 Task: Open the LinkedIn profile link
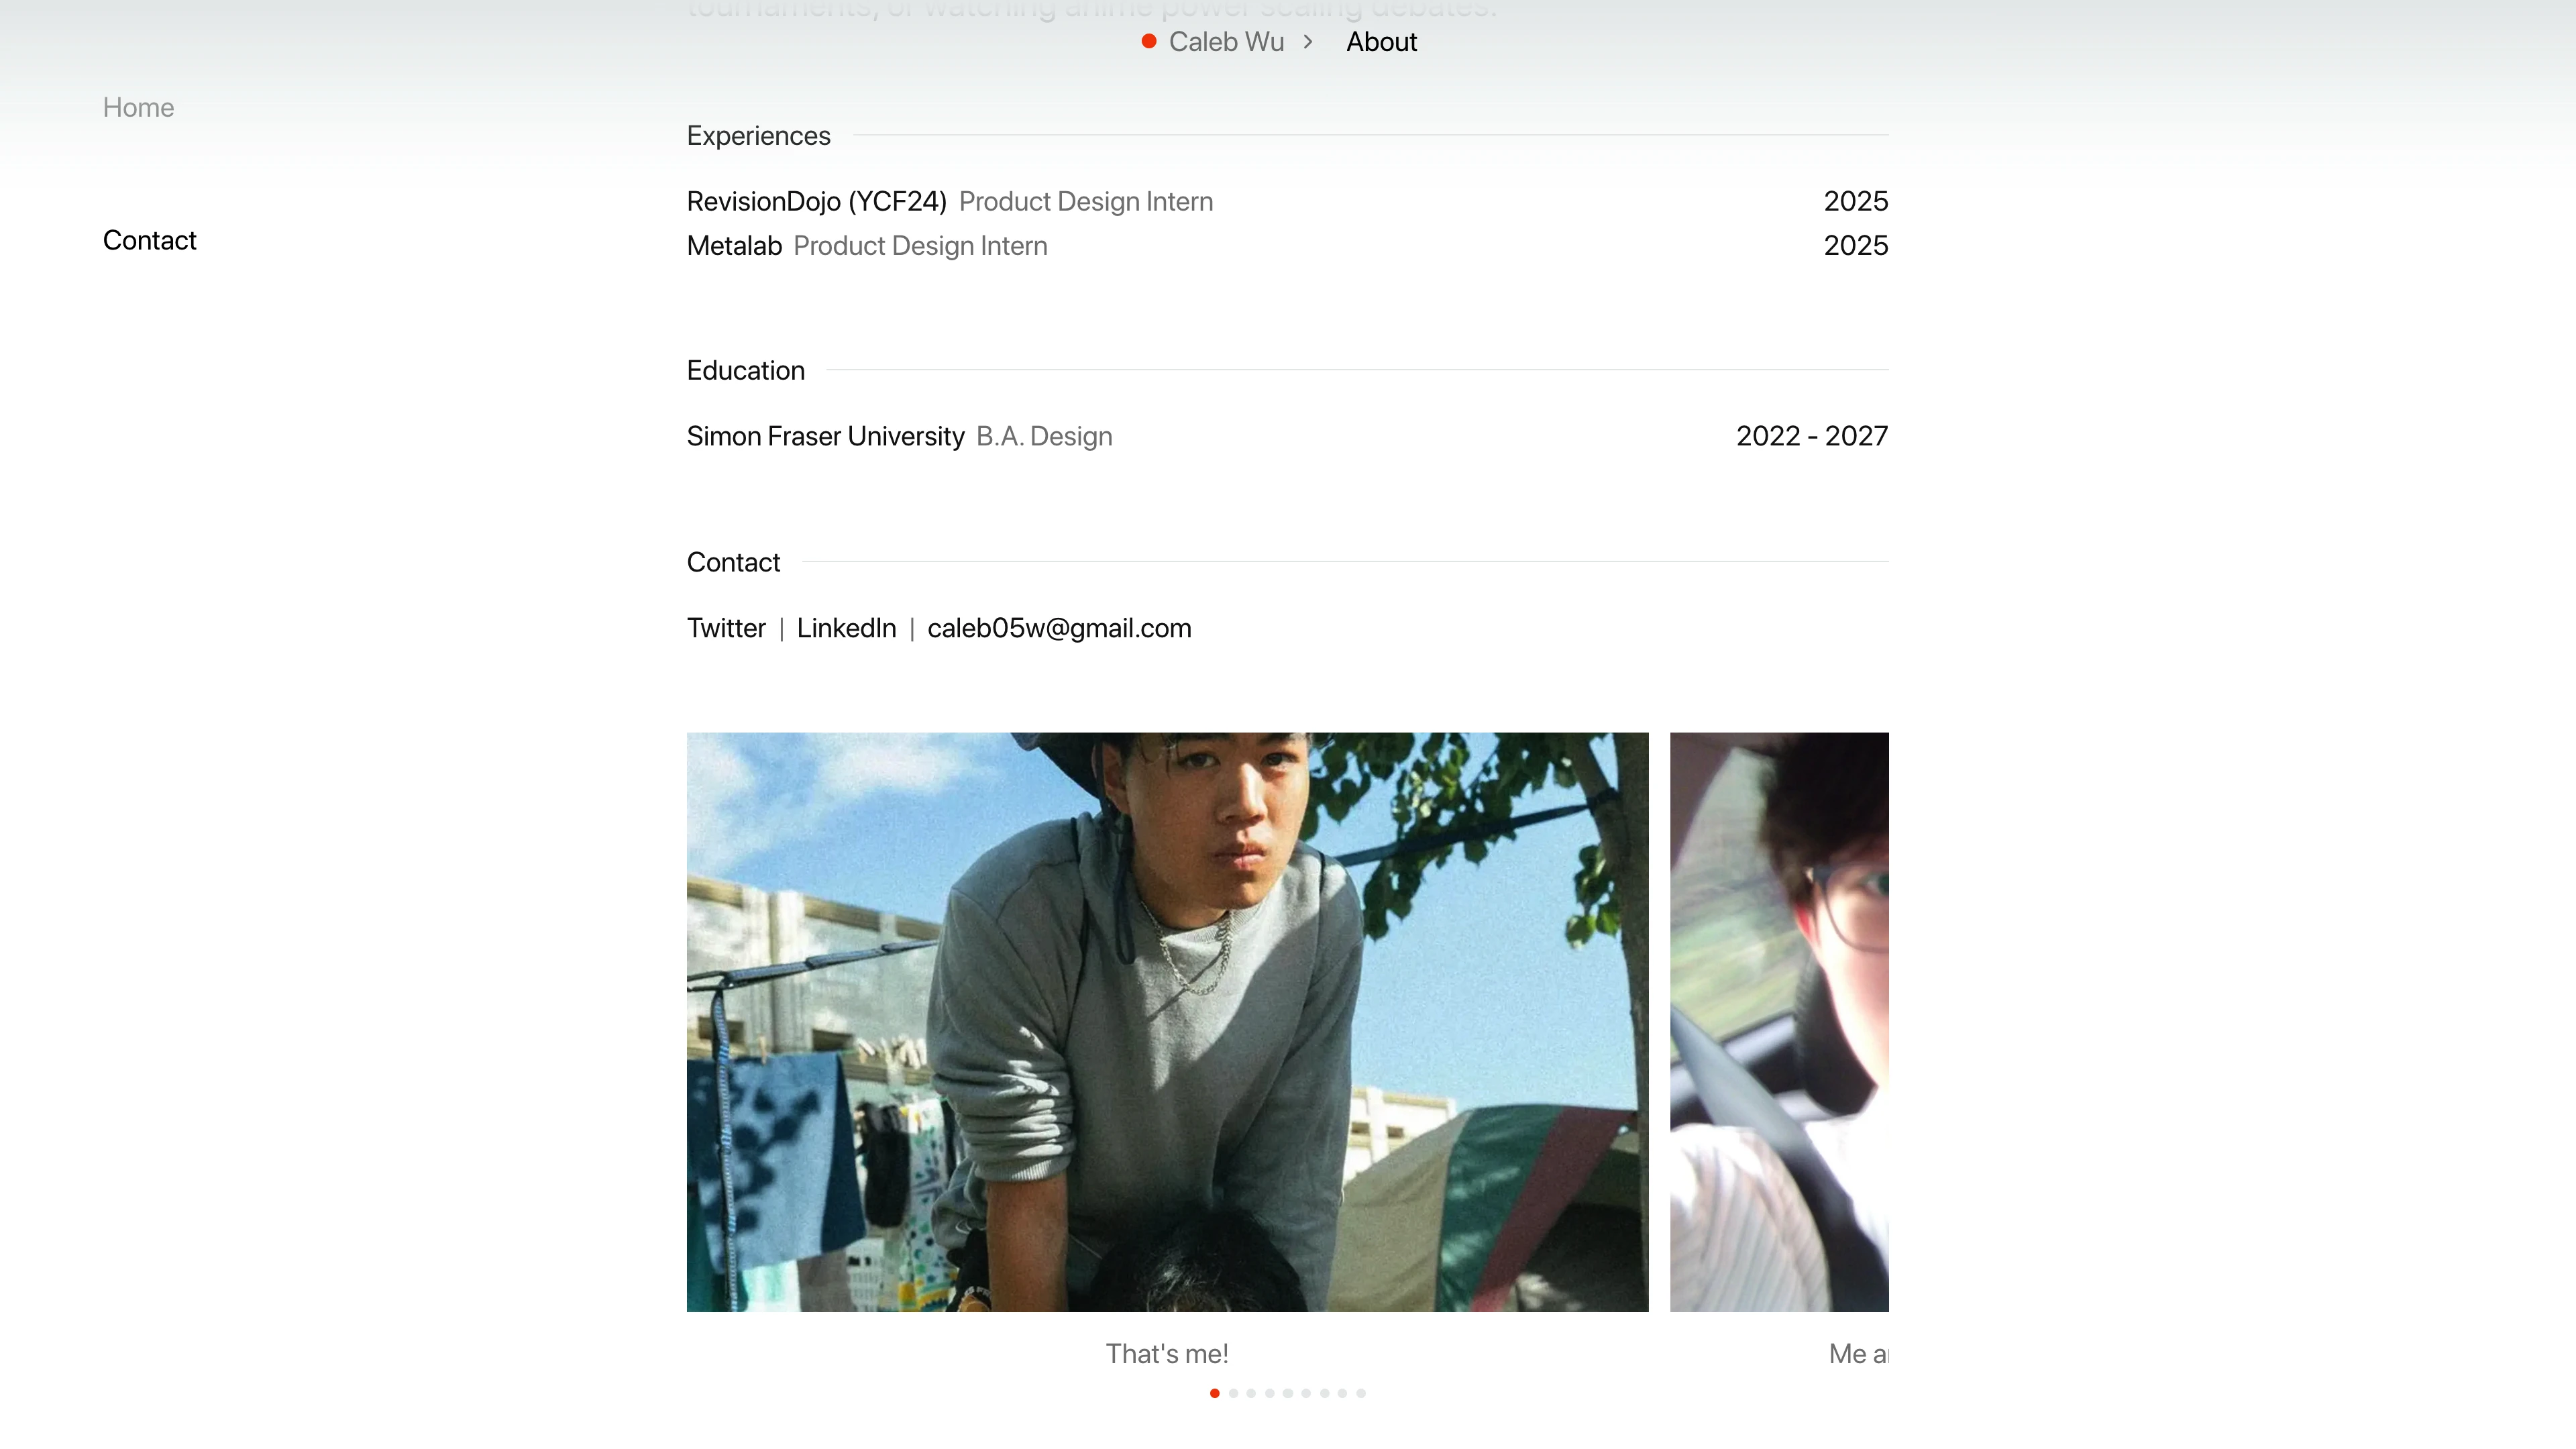[x=846, y=628]
